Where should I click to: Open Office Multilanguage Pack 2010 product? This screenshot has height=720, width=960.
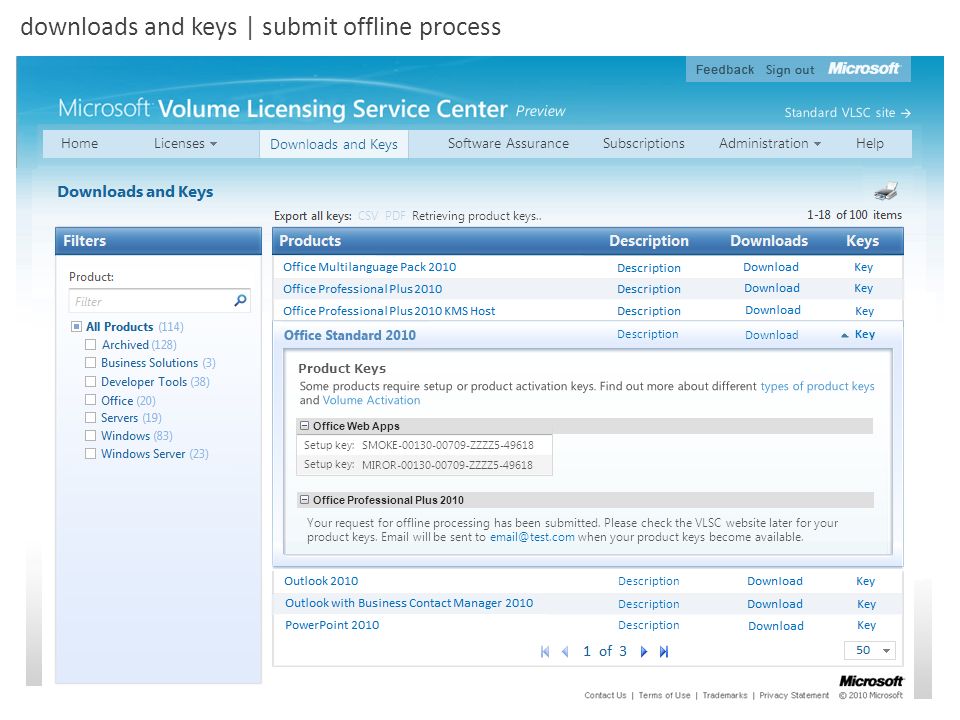pos(369,267)
